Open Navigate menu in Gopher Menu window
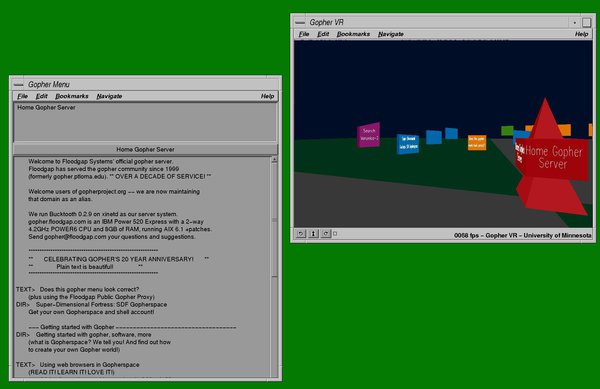Viewport: 600px width, 389px height. 109,96
